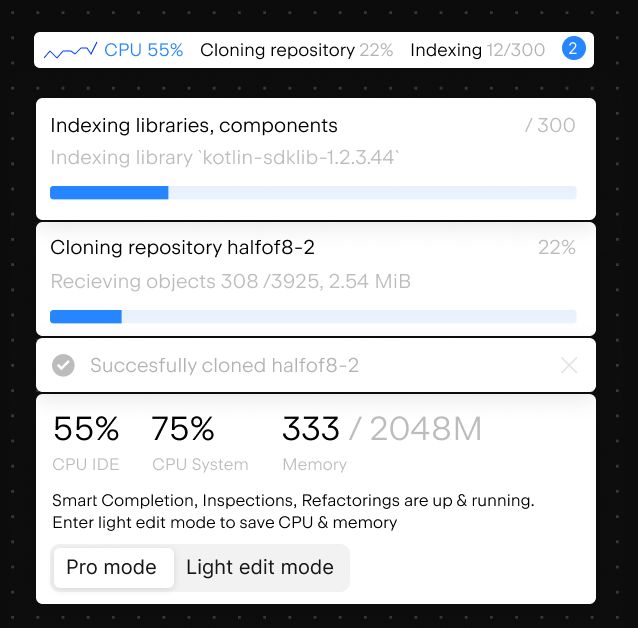Click the 75% CPU System reading
Screen dimensions: 638x628
tap(200, 442)
